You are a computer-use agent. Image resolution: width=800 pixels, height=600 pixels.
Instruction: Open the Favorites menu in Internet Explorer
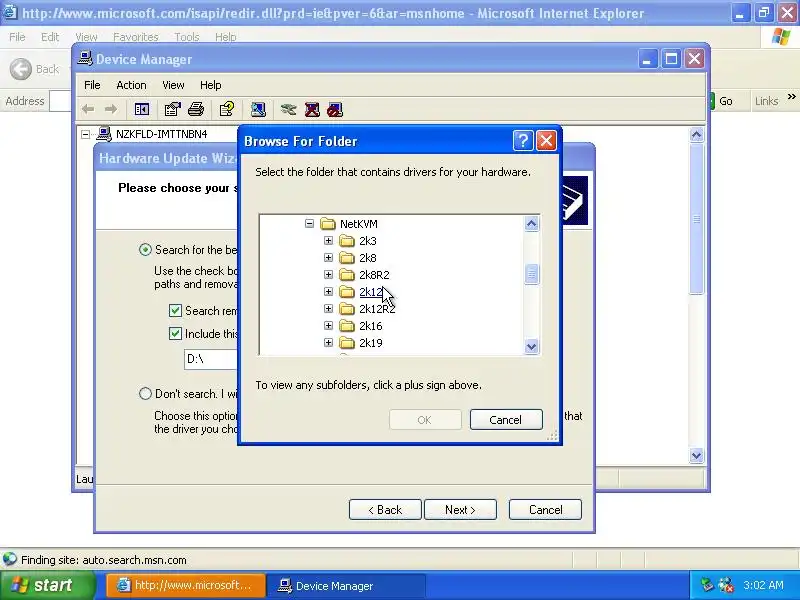click(136, 37)
